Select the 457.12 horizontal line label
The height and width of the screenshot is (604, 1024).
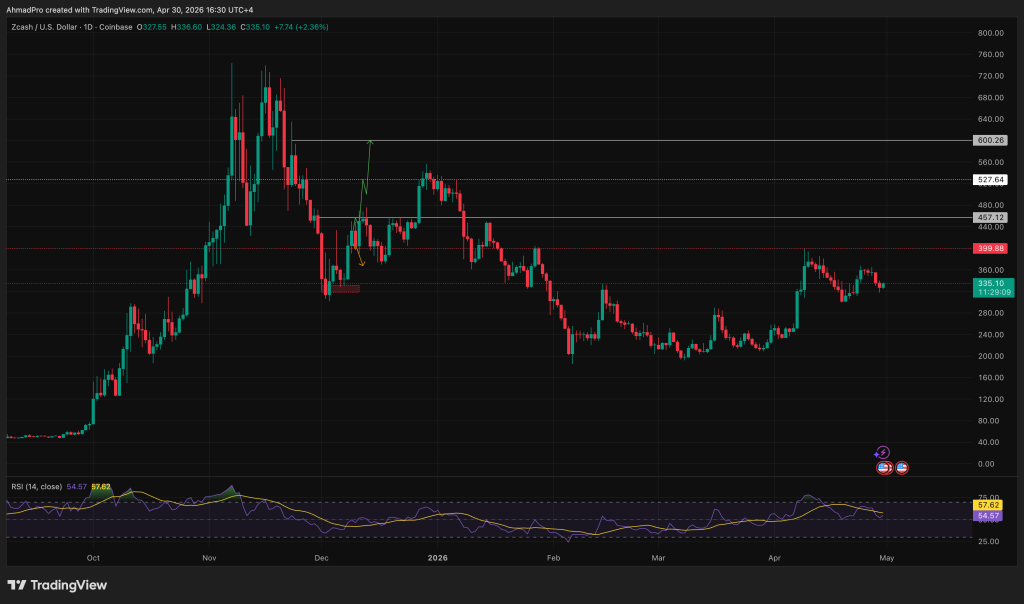(989, 217)
